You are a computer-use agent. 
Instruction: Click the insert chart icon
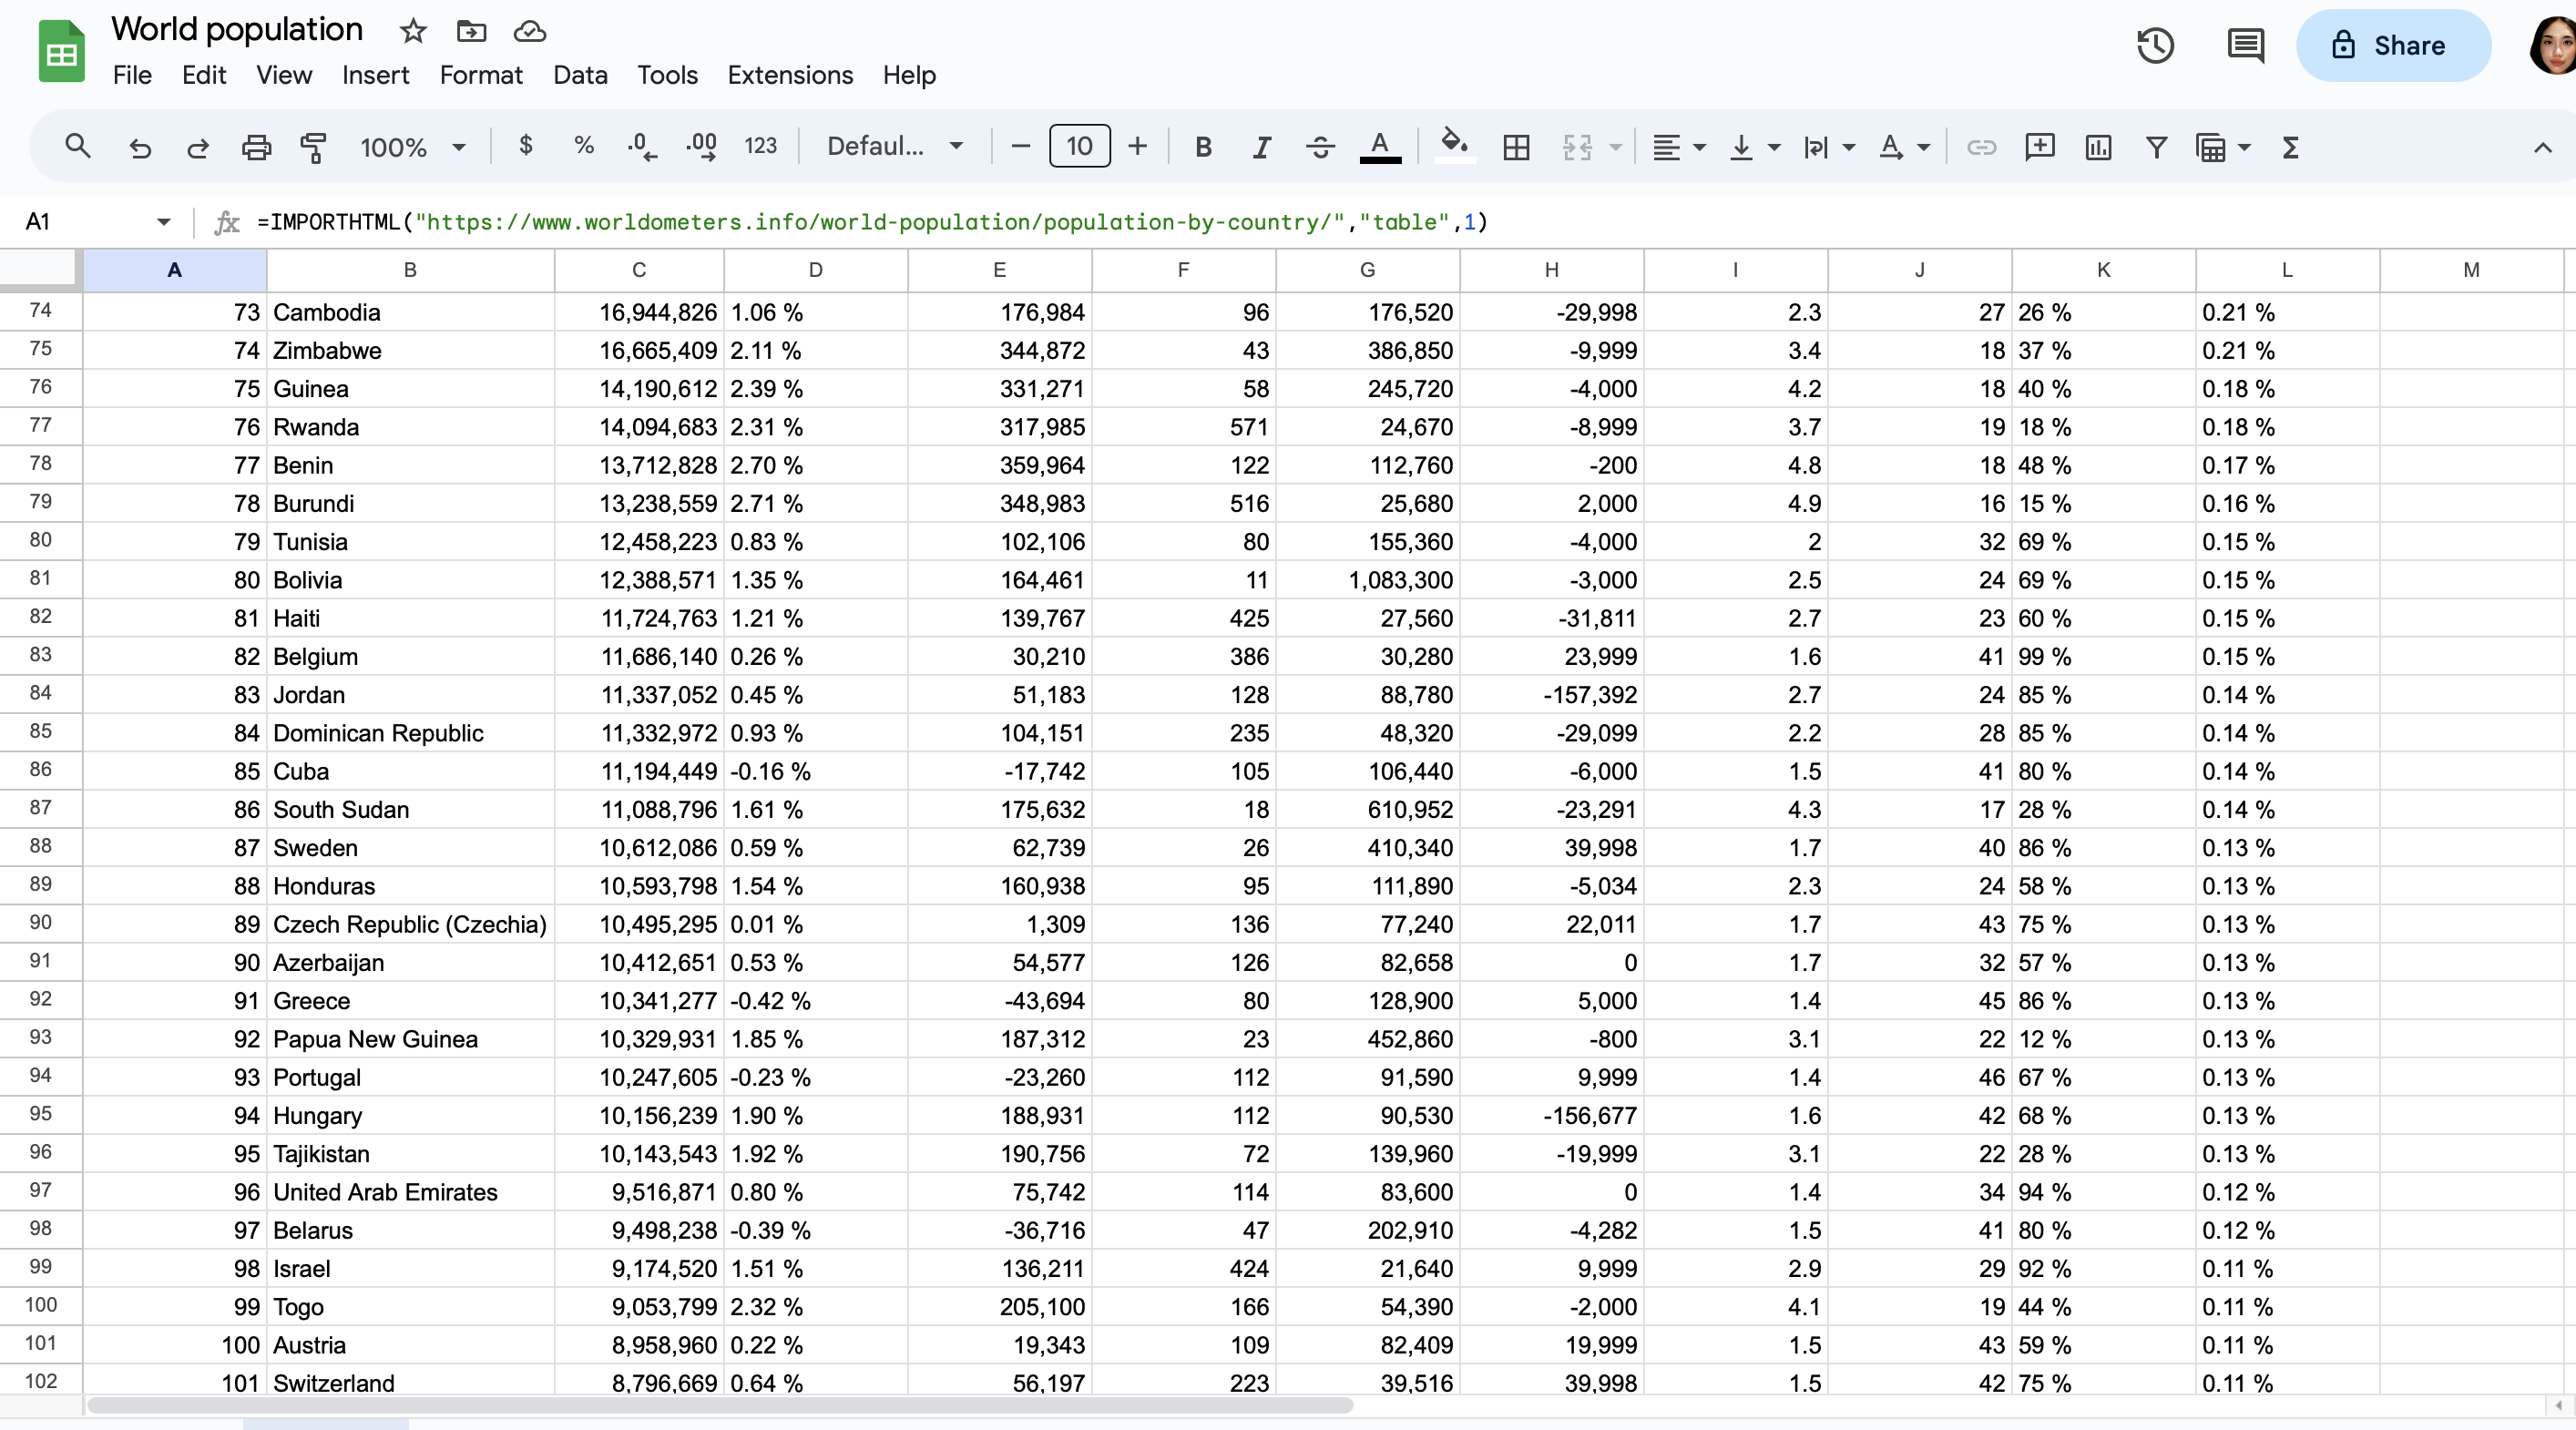click(2098, 147)
